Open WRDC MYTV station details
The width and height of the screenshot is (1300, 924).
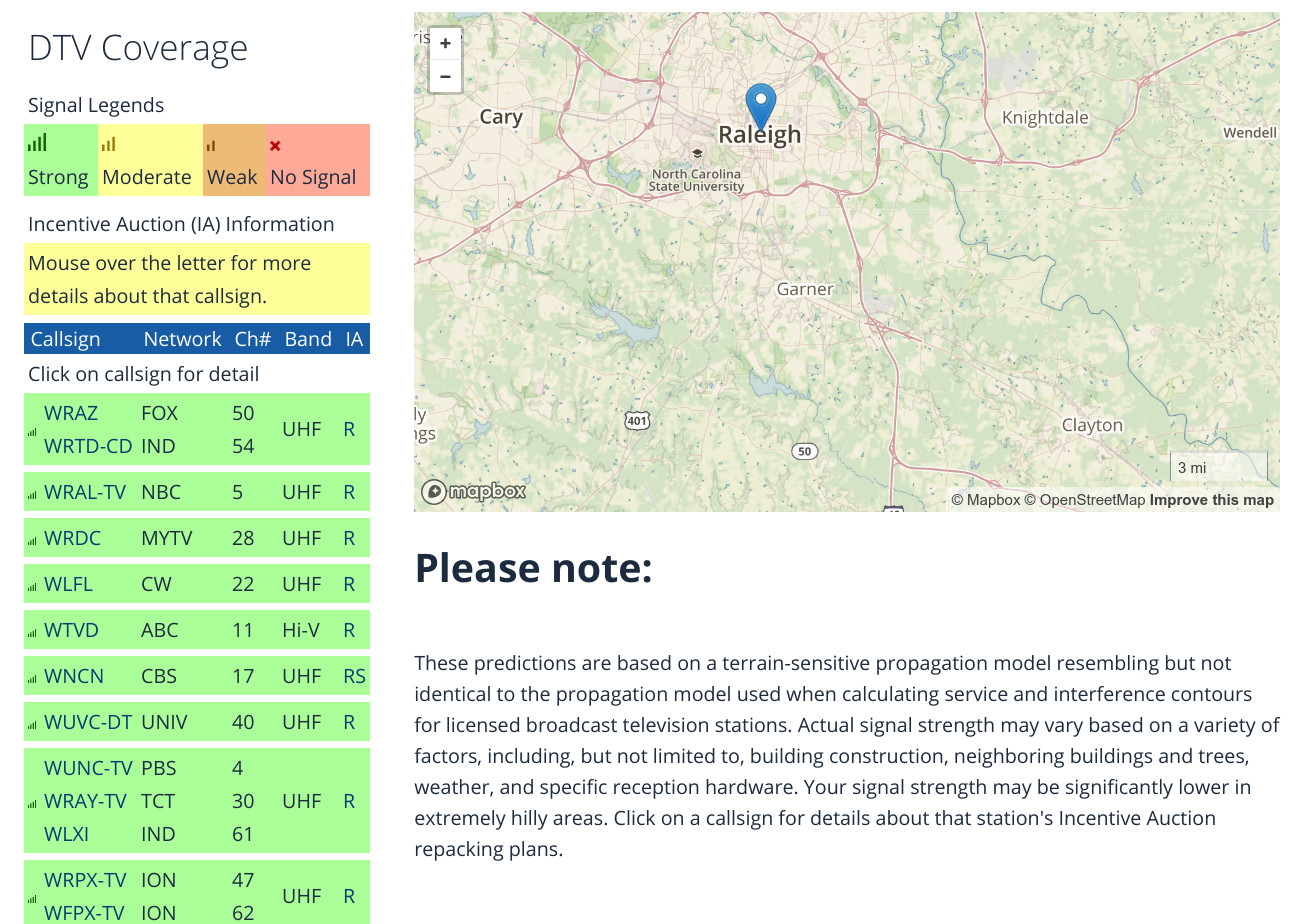[73, 538]
